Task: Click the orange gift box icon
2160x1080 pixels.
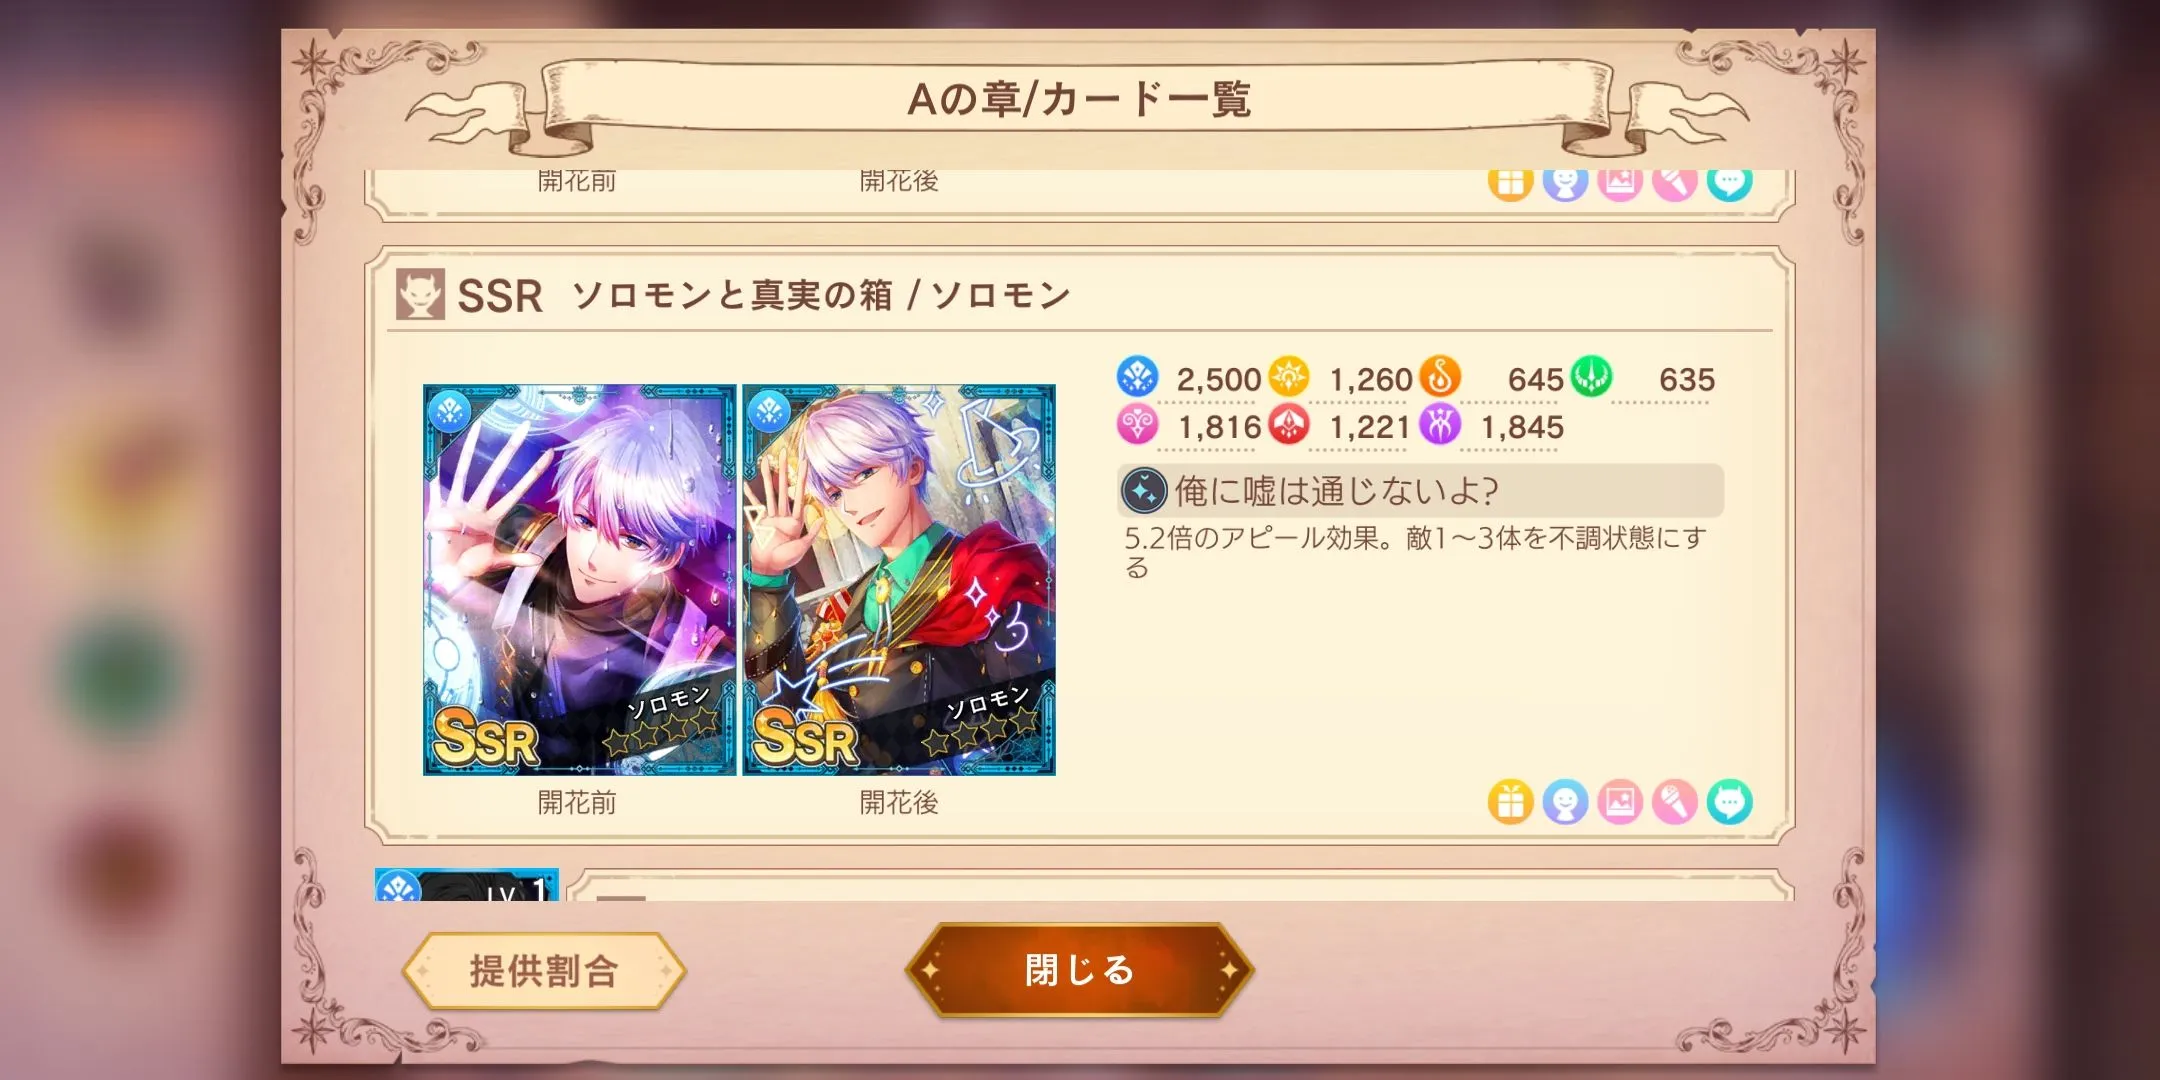Action: pos(1510,802)
